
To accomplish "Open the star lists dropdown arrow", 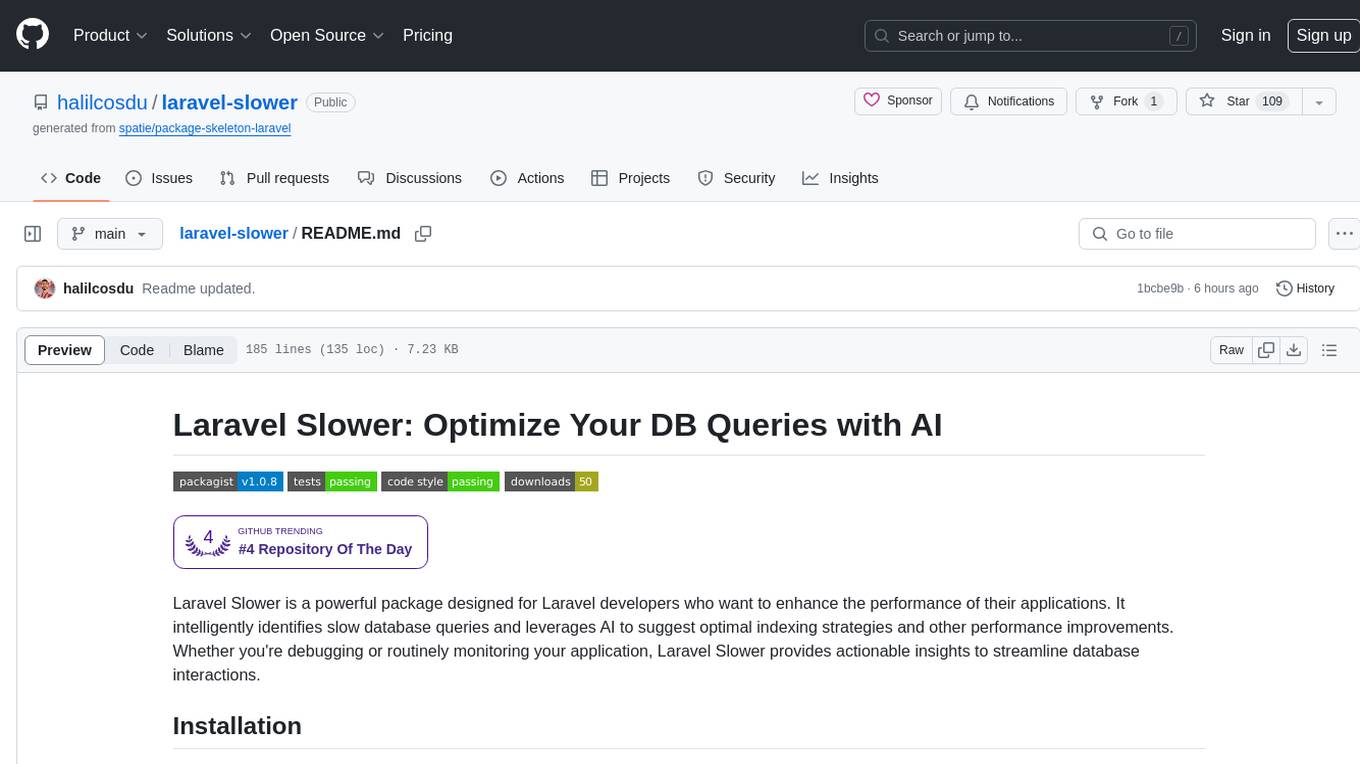I will [1319, 101].
